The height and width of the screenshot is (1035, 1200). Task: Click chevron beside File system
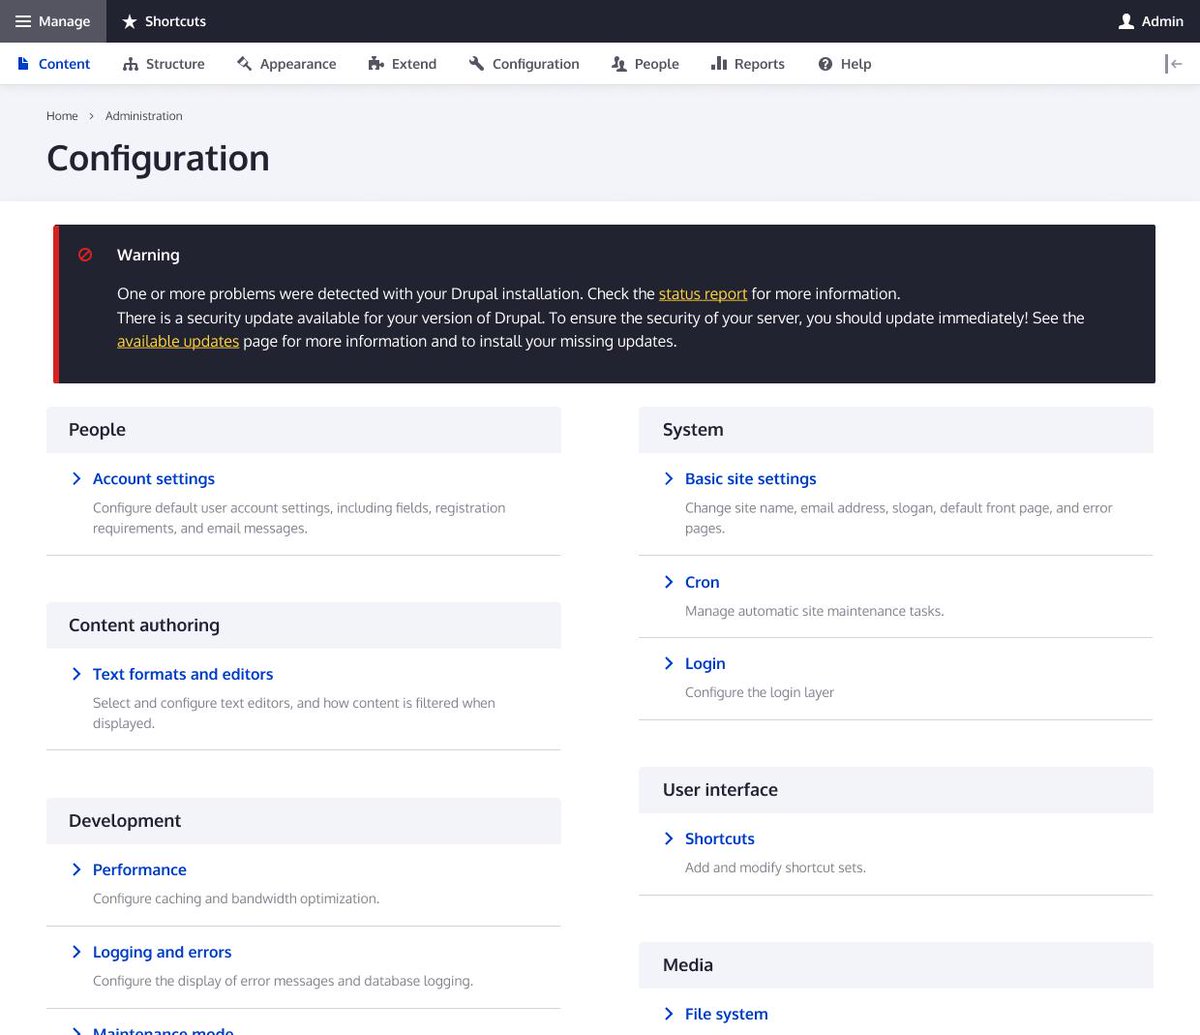669,1014
